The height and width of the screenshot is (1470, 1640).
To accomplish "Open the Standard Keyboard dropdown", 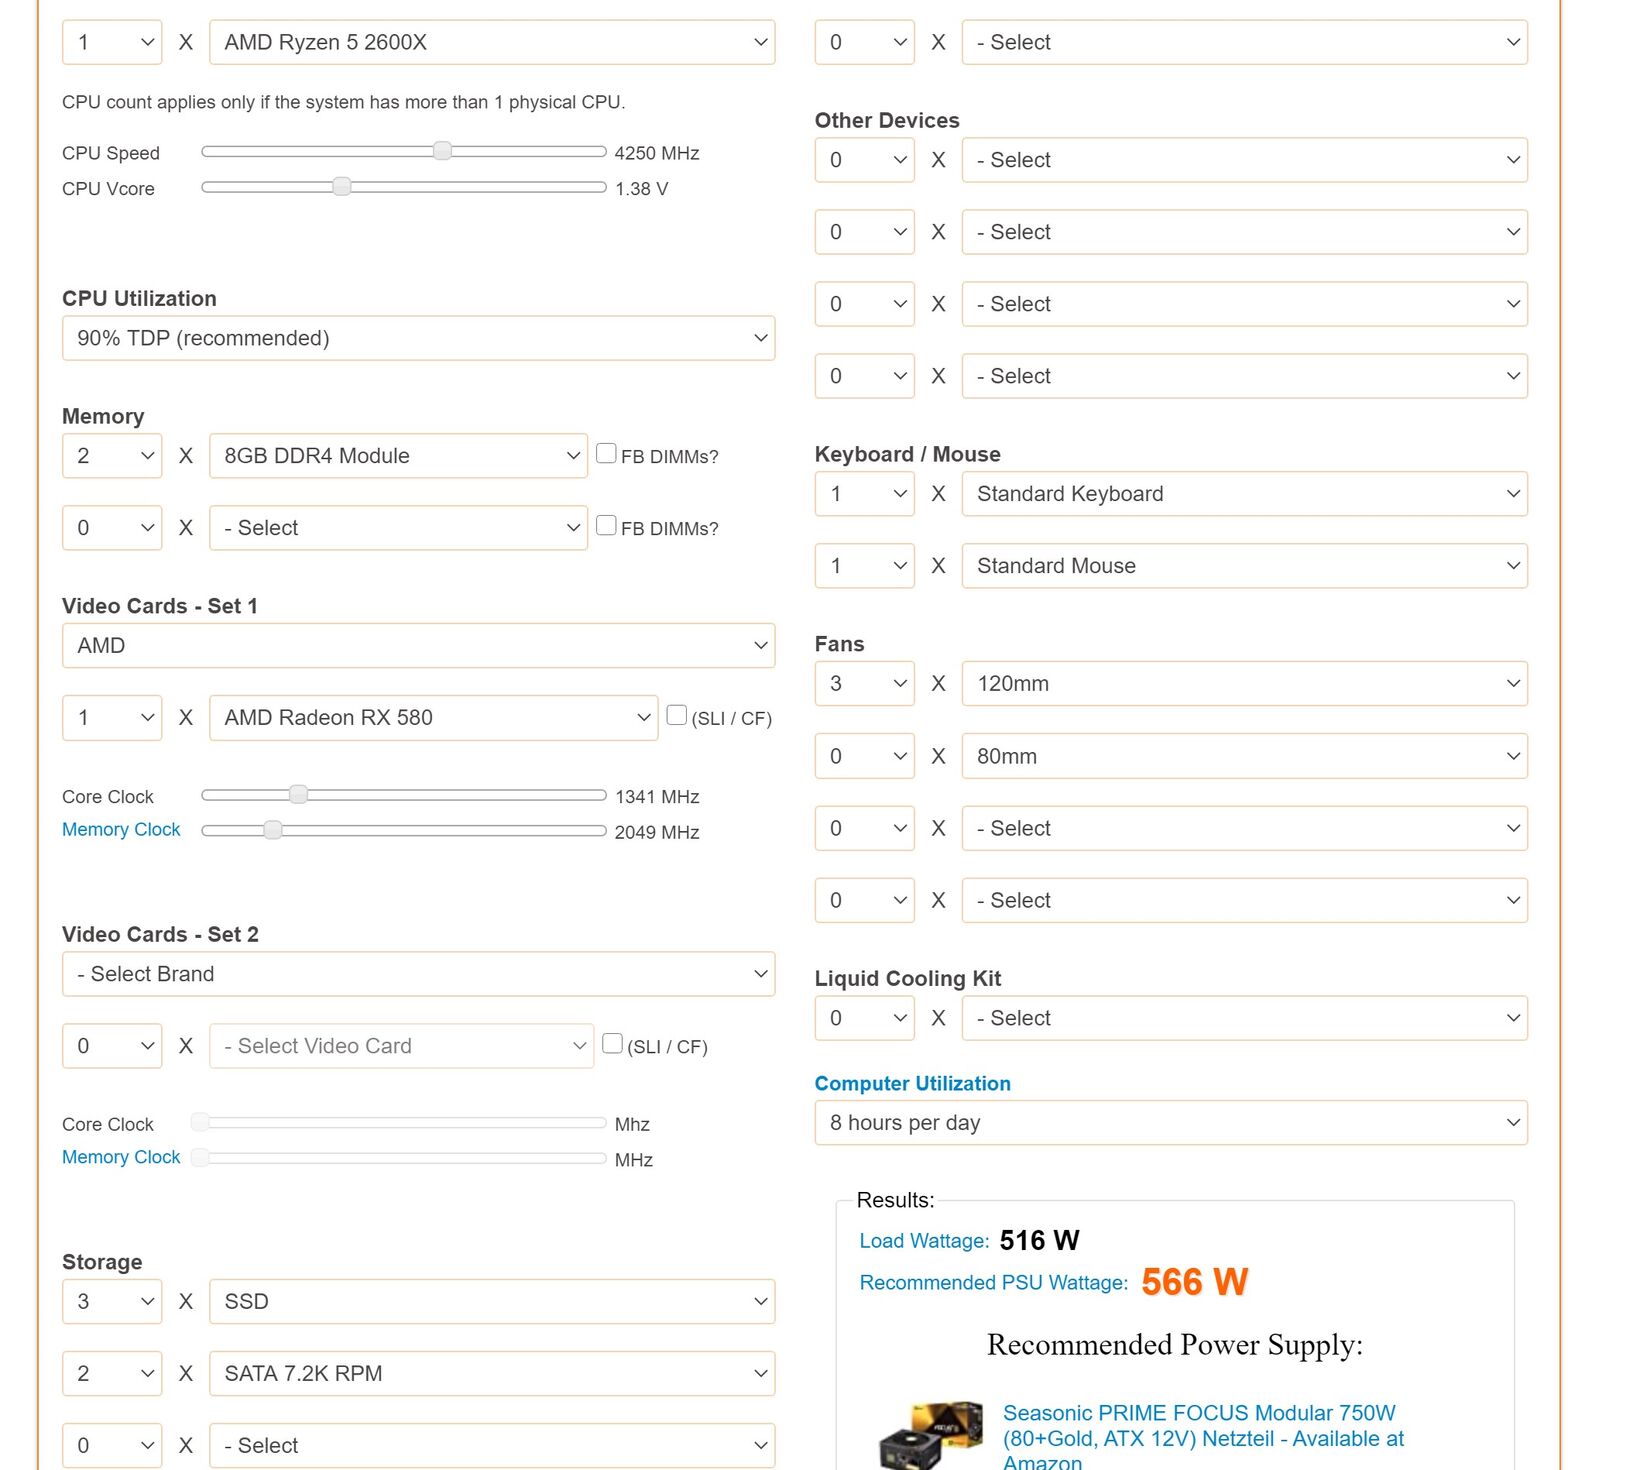I will pyautogui.click(x=1244, y=494).
